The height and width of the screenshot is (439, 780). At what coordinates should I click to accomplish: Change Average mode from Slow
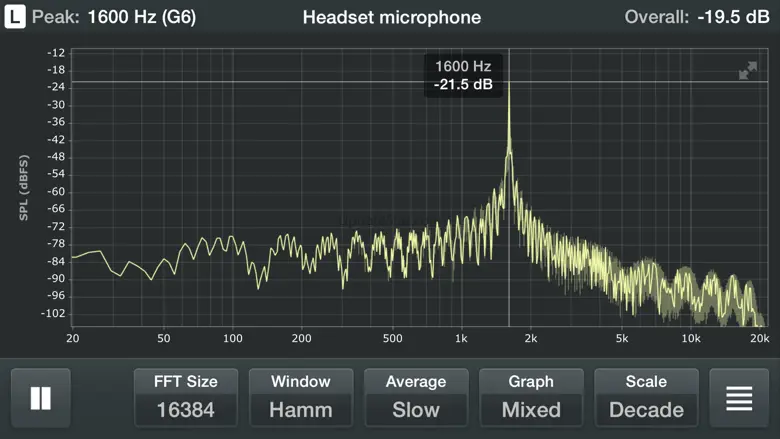tap(416, 397)
